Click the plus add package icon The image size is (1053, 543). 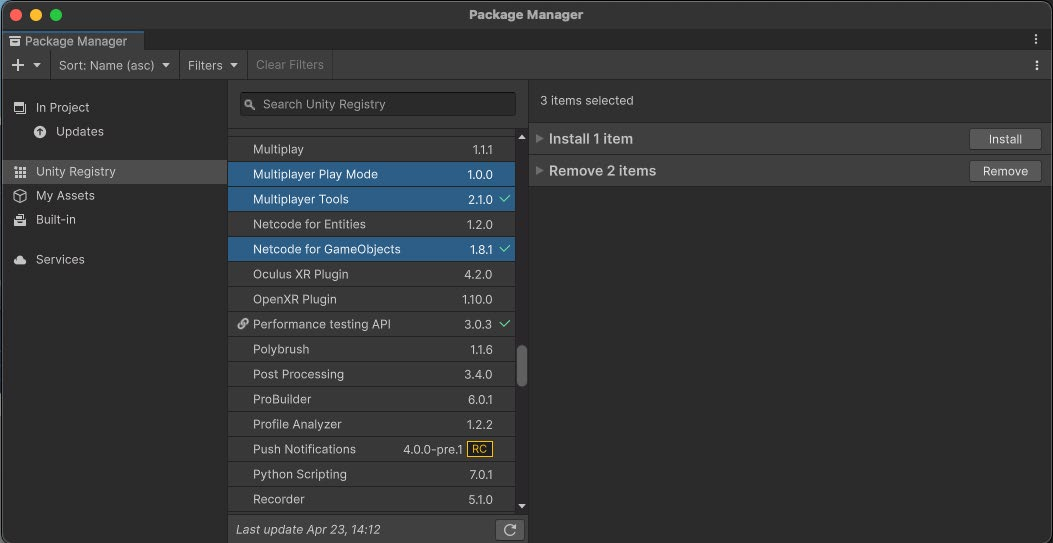18,65
